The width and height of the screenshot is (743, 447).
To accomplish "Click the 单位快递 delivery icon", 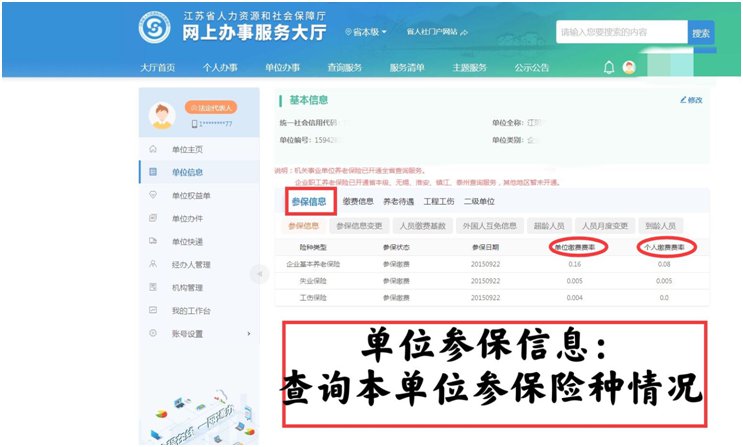I will [x=153, y=241].
